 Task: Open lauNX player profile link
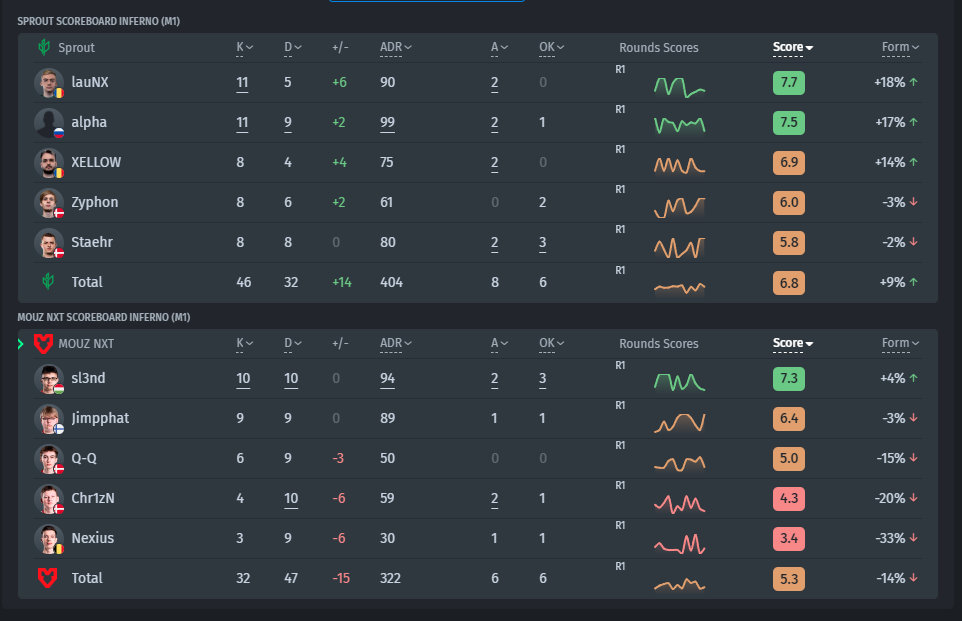click(90, 82)
